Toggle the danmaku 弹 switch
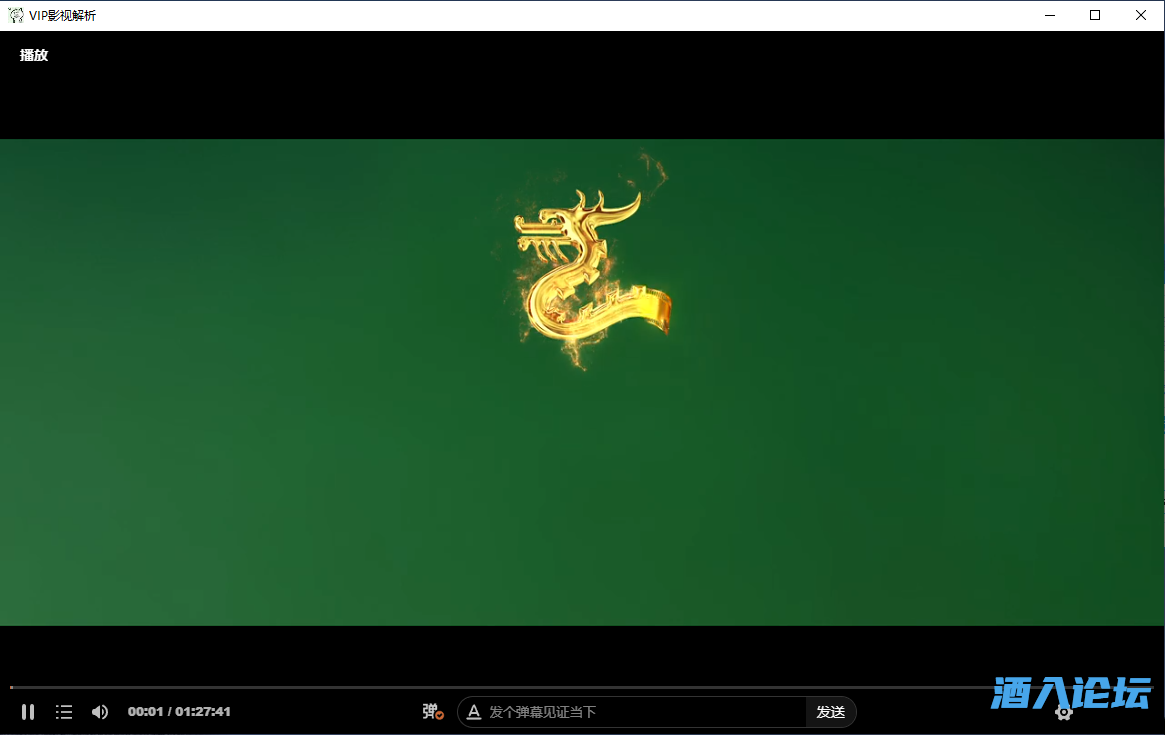 (432, 712)
